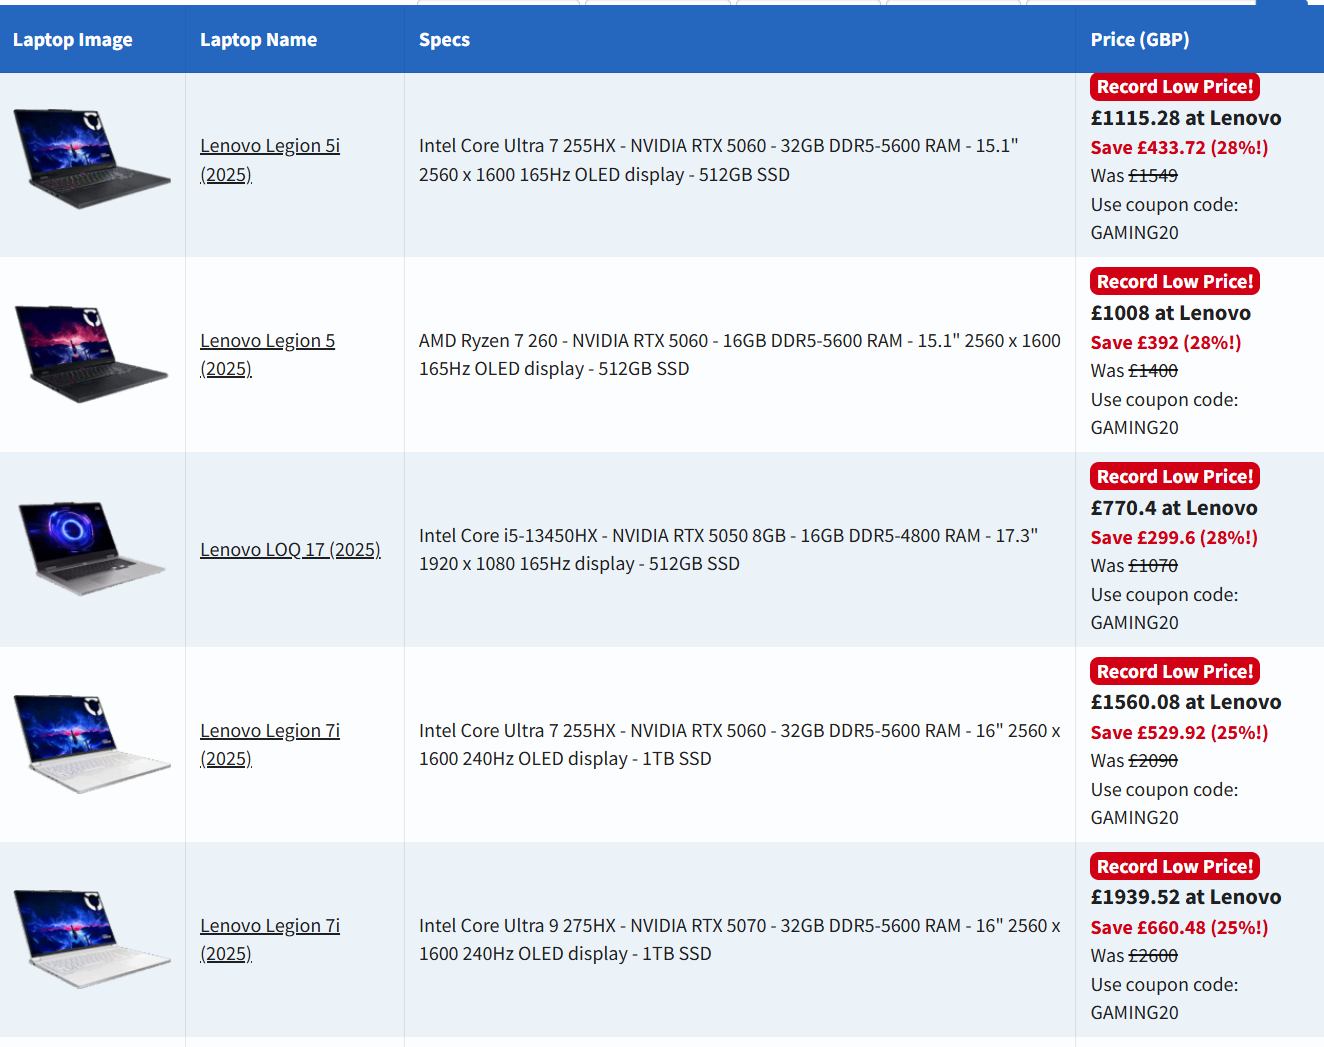Click the silver Lenovo LOQ 17 laptop image
Screen dimensions: 1324x1047
pos(92,549)
